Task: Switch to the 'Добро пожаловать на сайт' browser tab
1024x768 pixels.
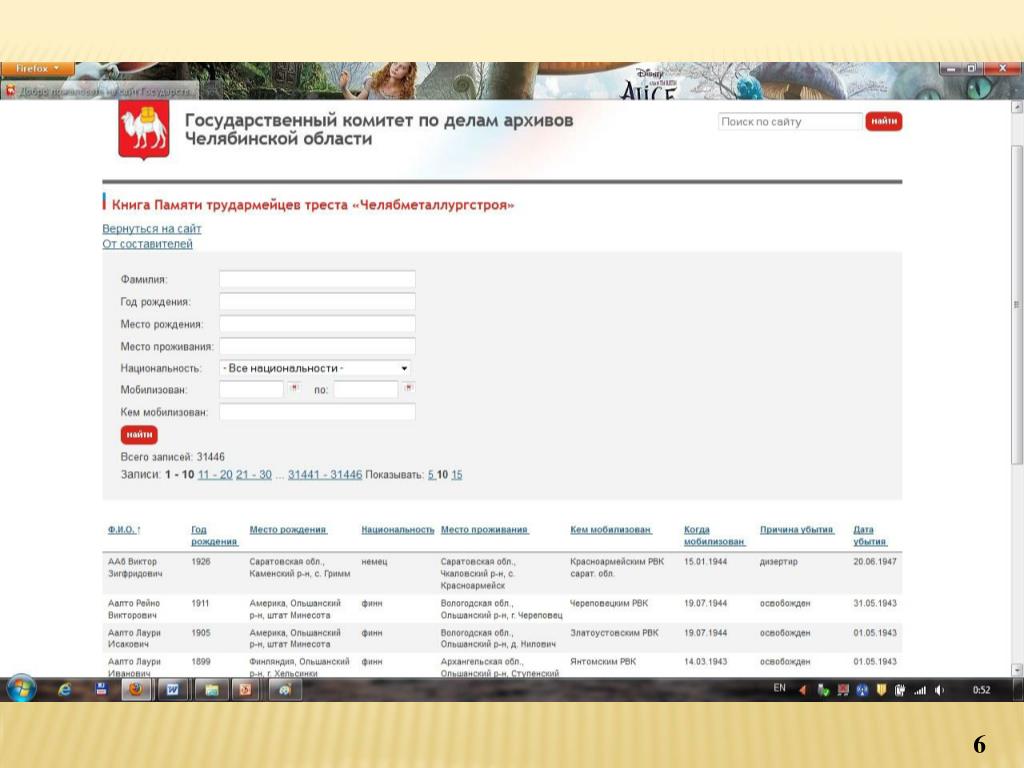Action: coord(99,91)
